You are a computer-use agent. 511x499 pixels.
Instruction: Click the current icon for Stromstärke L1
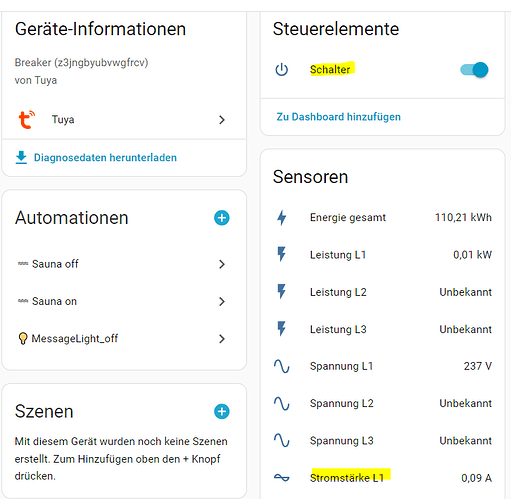[282, 478]
